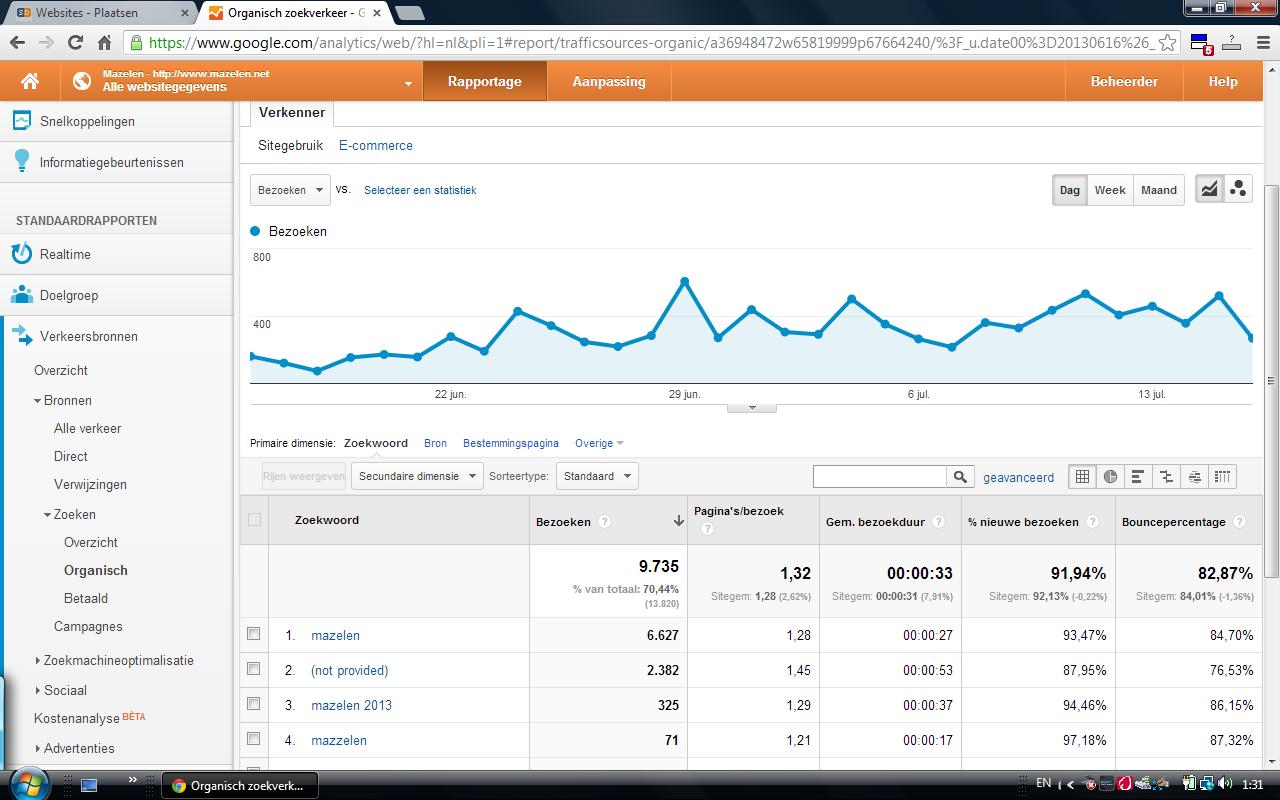1280x800 pixels.
Task: Set graph interval to Dag
Action: tap(1070, 190)
